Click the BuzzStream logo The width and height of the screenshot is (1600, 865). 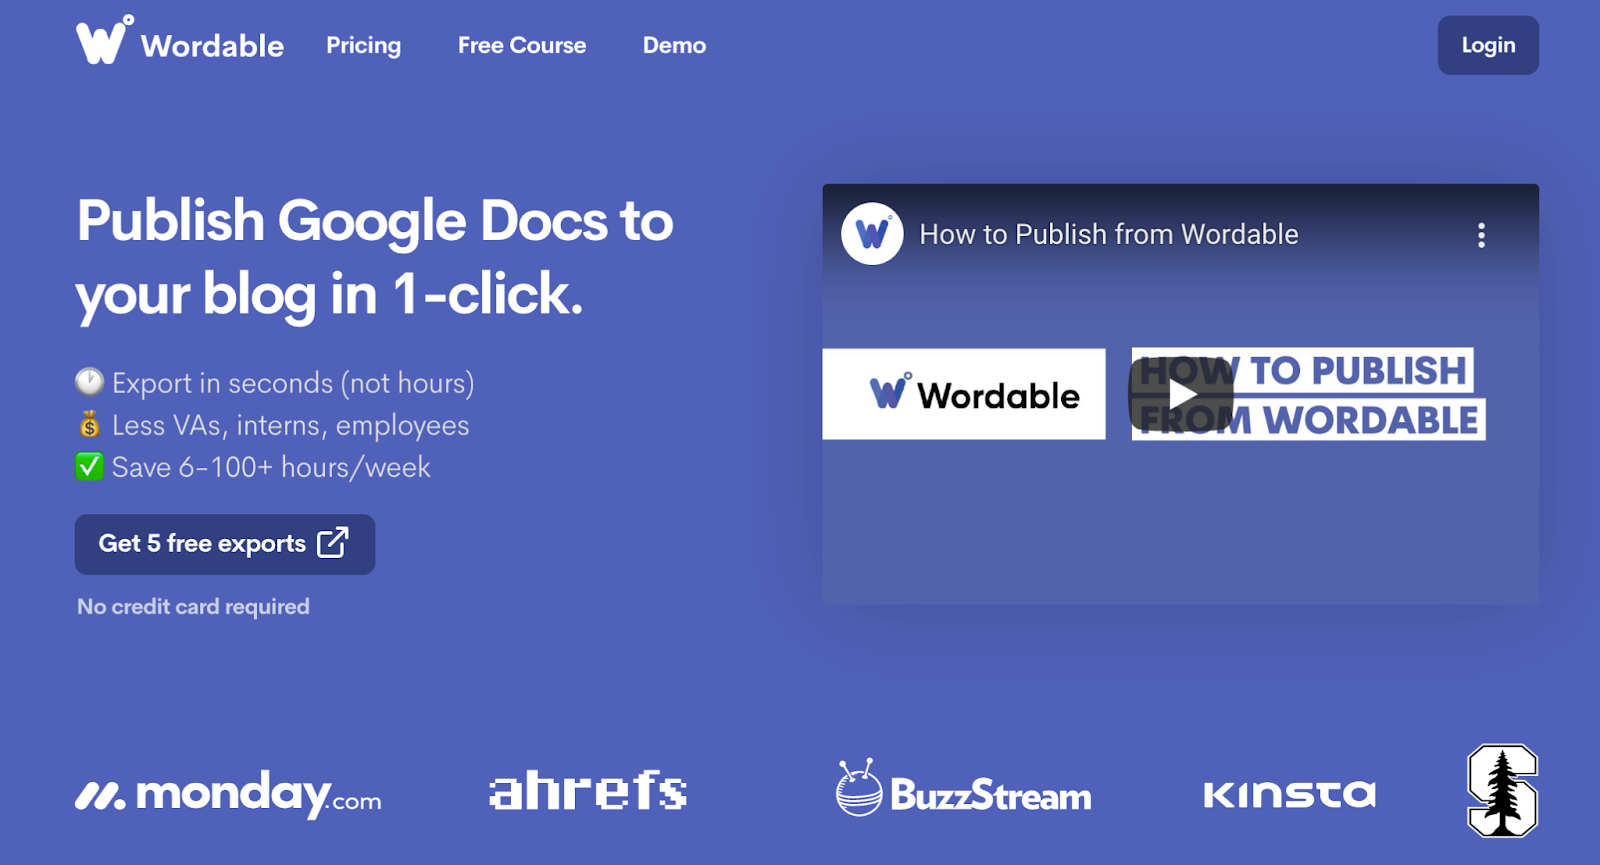coord(964,788)
